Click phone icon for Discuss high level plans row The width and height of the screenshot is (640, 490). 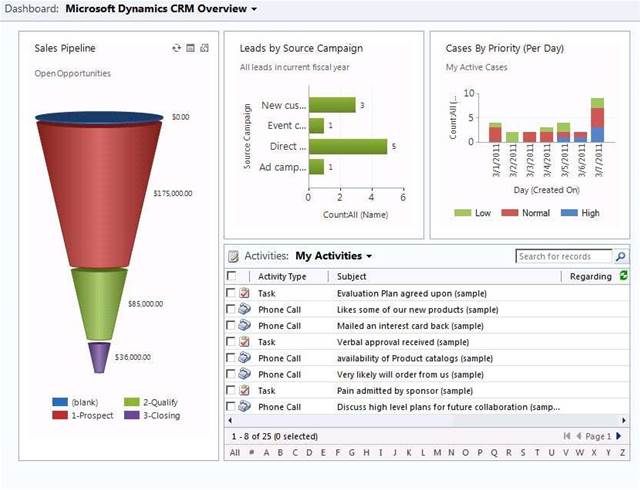tap(244, 406)
